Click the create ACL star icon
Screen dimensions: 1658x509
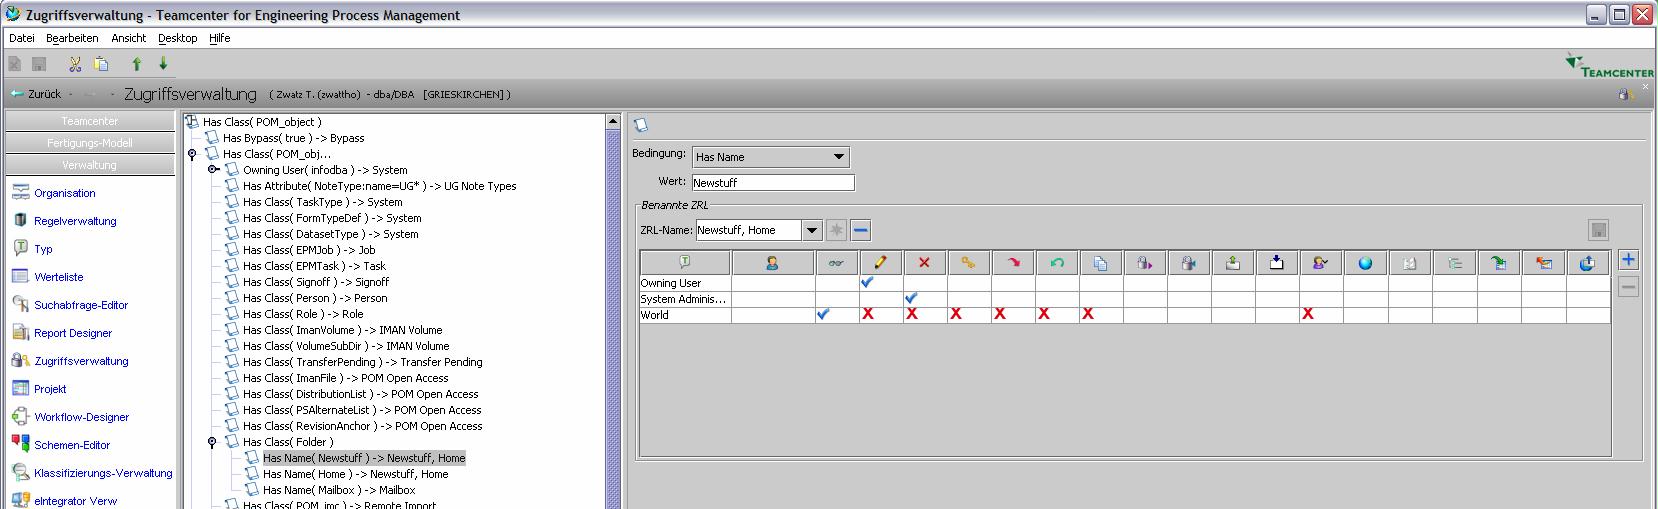[837, 230]
